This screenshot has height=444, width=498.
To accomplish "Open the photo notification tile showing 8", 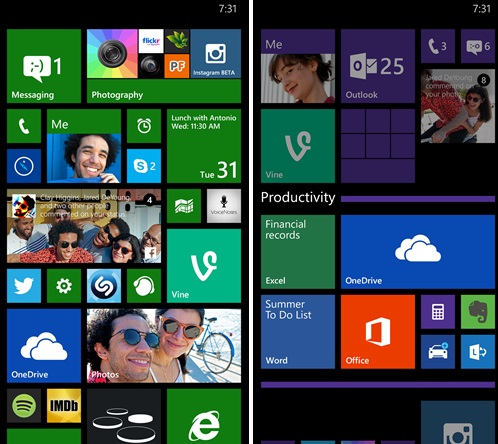I will click(458, 106).
